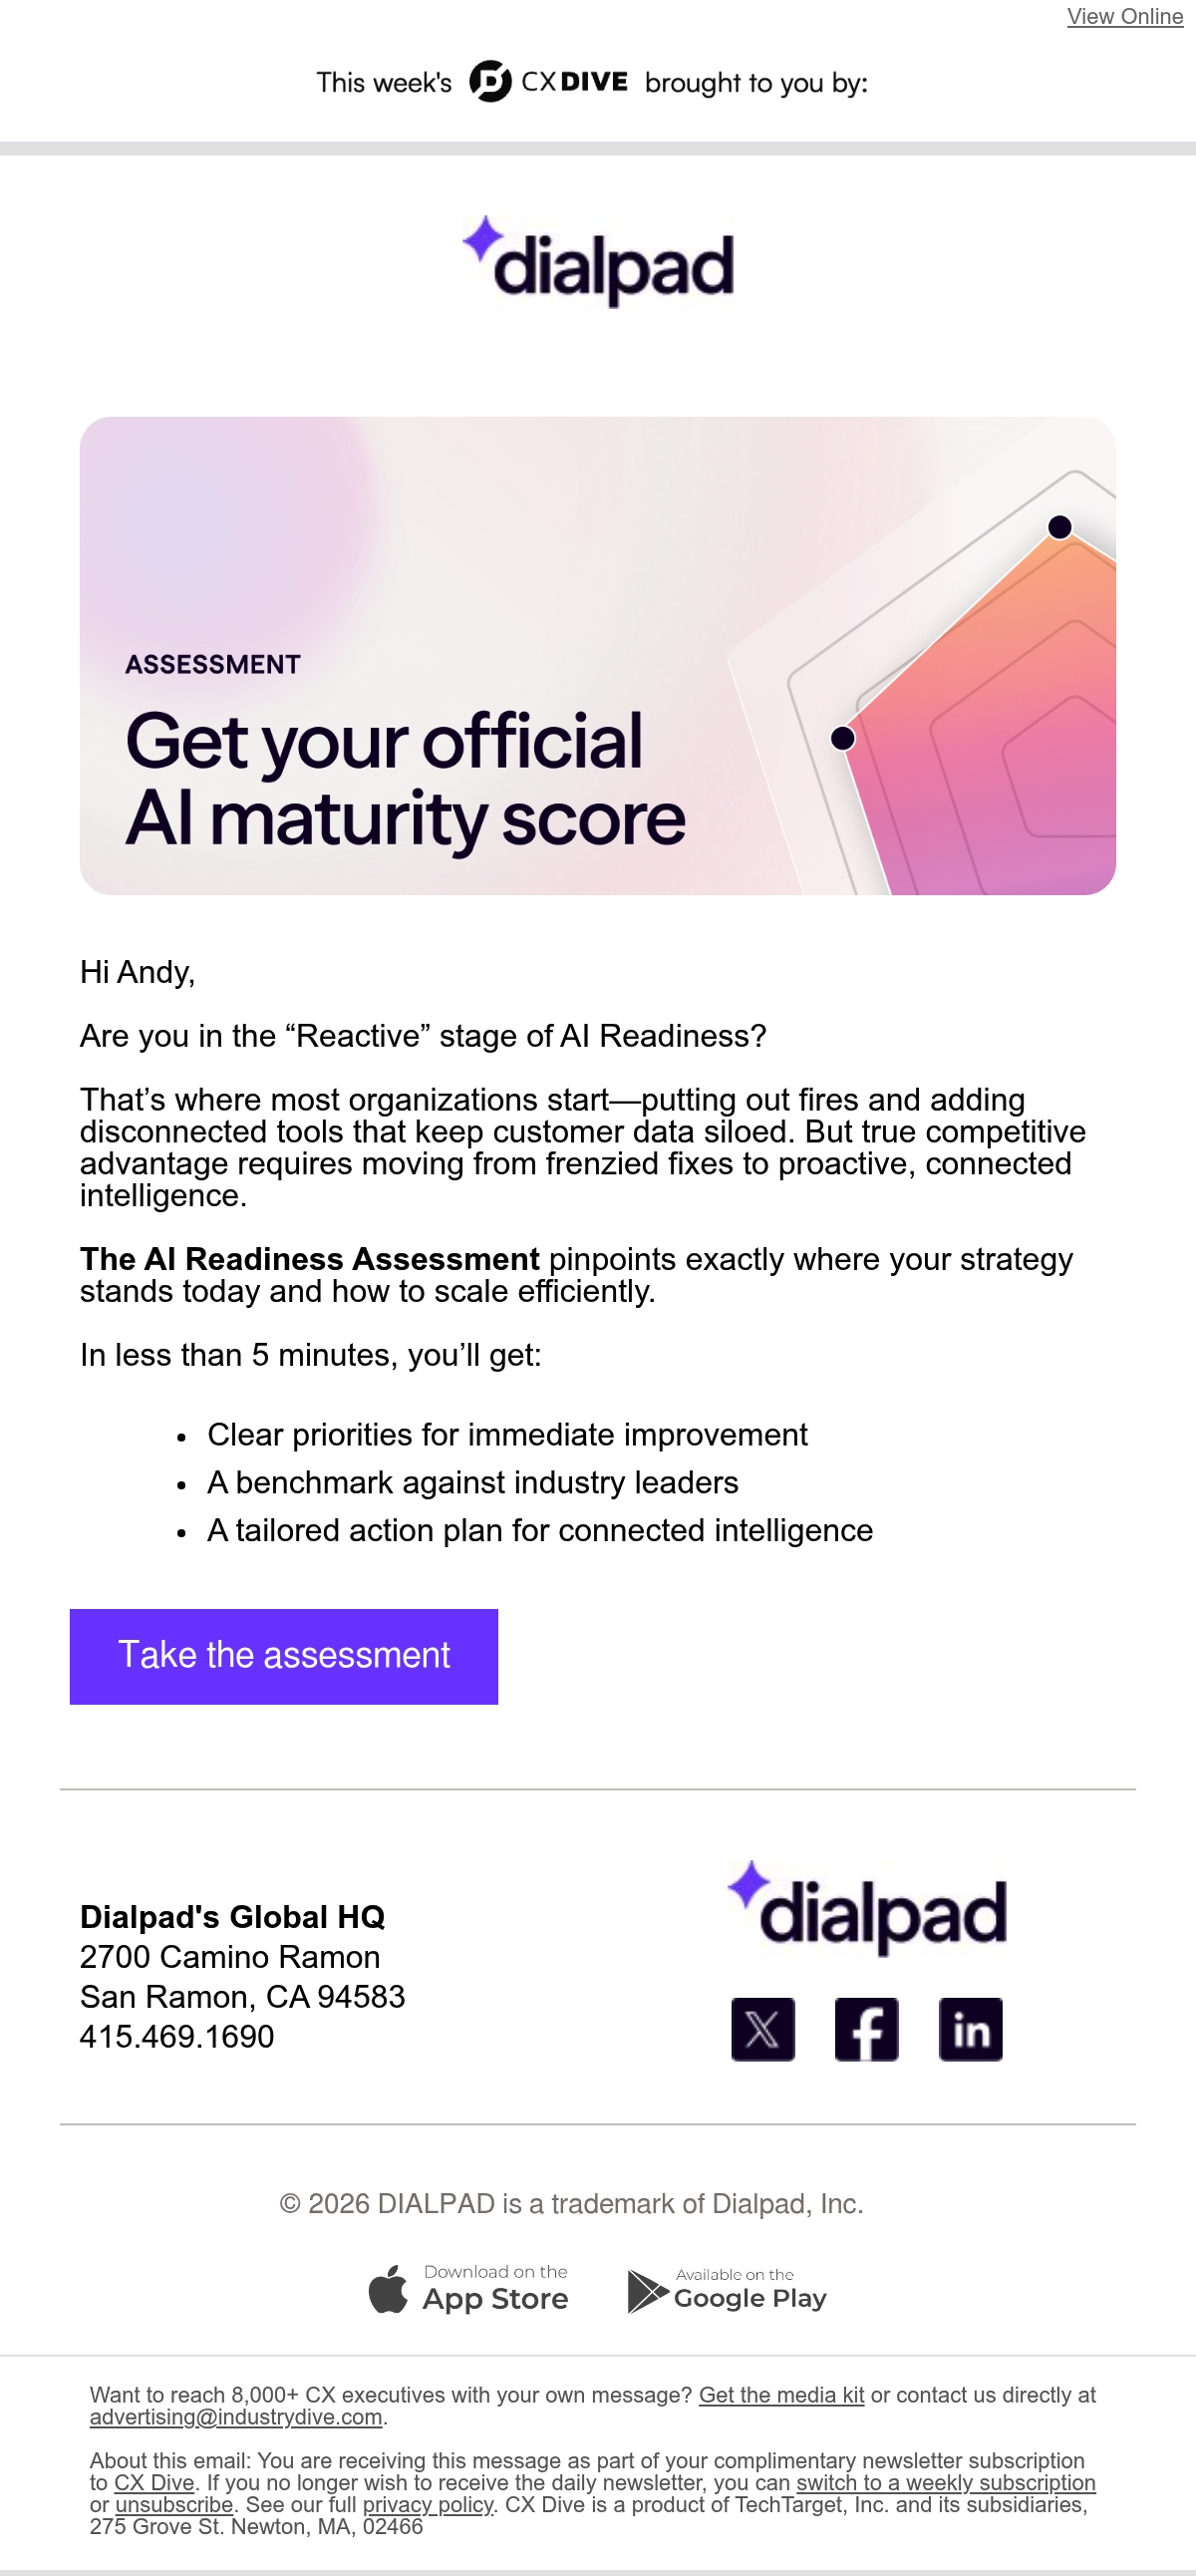1196x2576 pixels.
Task: Open the CX Dive footer link
Action: 154,2483
